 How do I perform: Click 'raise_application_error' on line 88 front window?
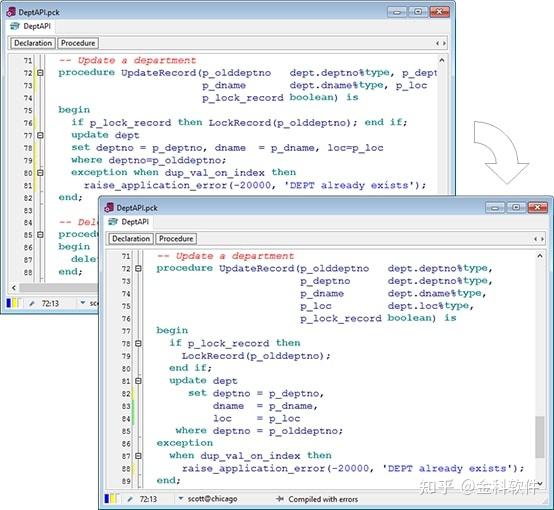pos(253,468)
